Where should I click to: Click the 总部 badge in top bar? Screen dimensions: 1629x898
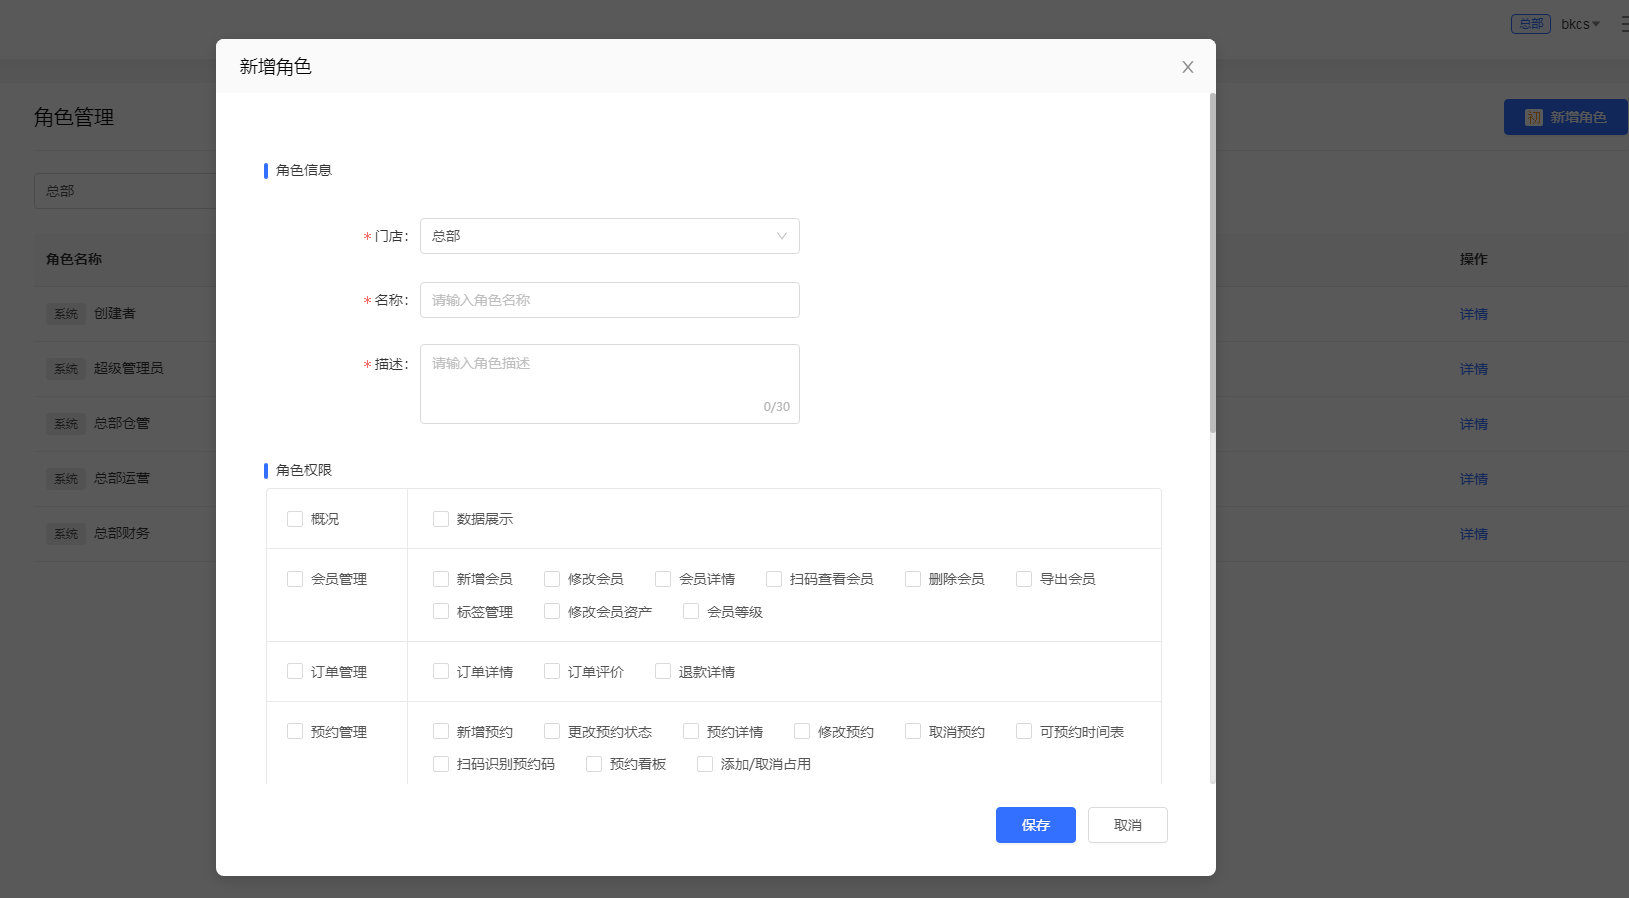[1531, 24]
